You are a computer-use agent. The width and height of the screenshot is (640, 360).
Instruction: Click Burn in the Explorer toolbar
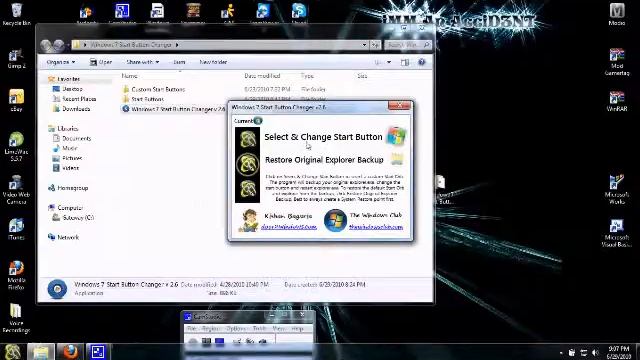click(179, 62)
